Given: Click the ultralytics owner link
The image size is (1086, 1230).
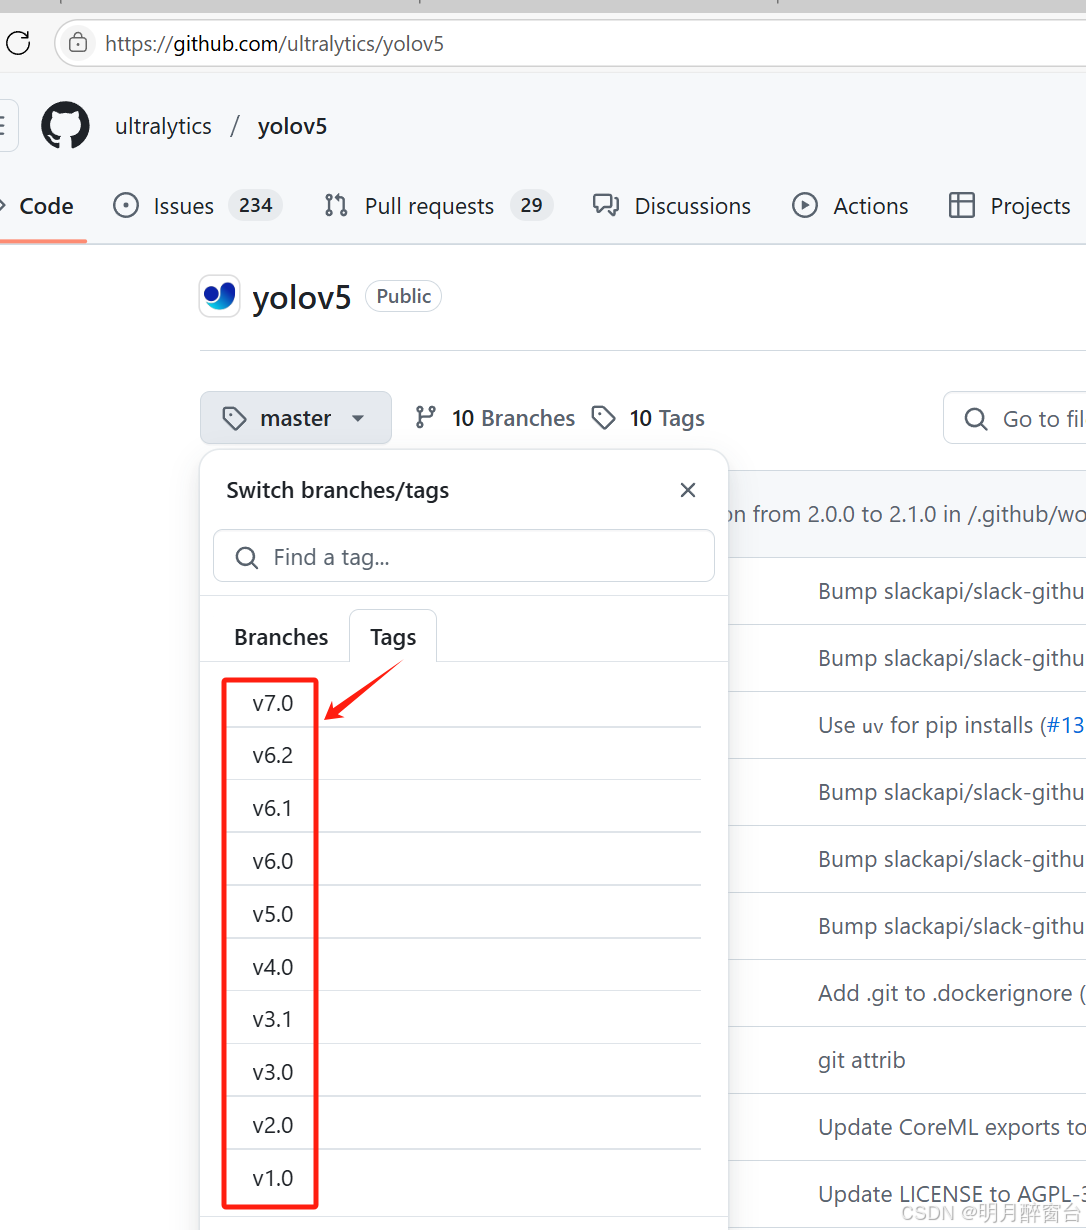Looking at the screenshot, I should (x=163, y=126).
